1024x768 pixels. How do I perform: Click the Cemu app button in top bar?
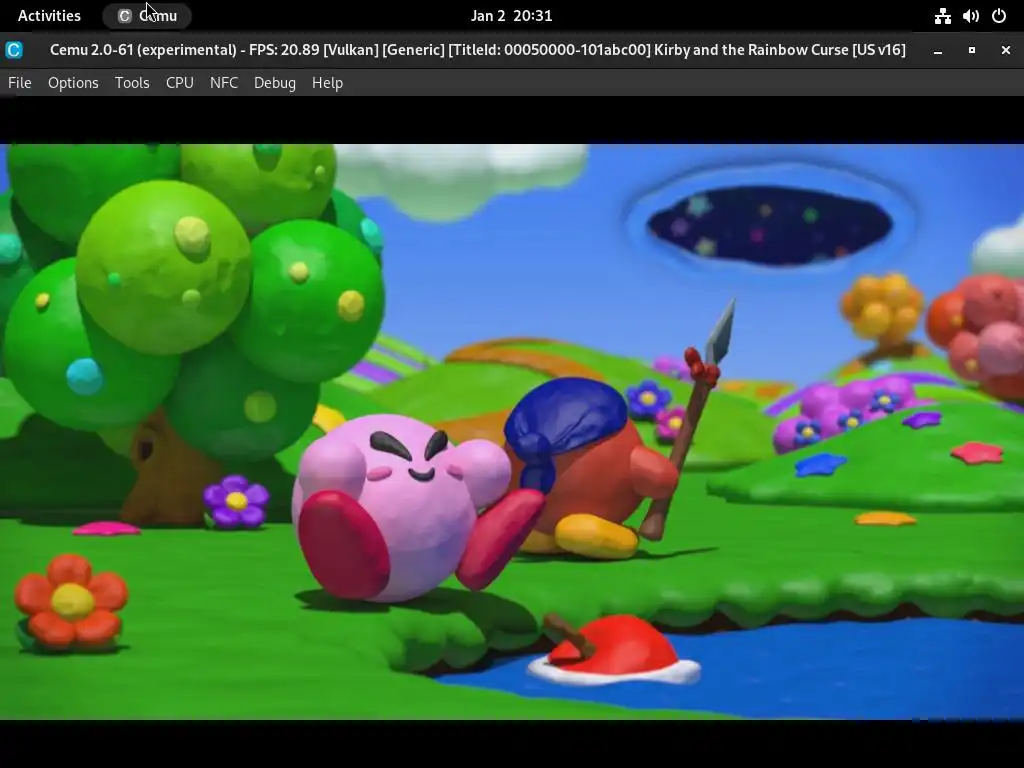point(147,16)
